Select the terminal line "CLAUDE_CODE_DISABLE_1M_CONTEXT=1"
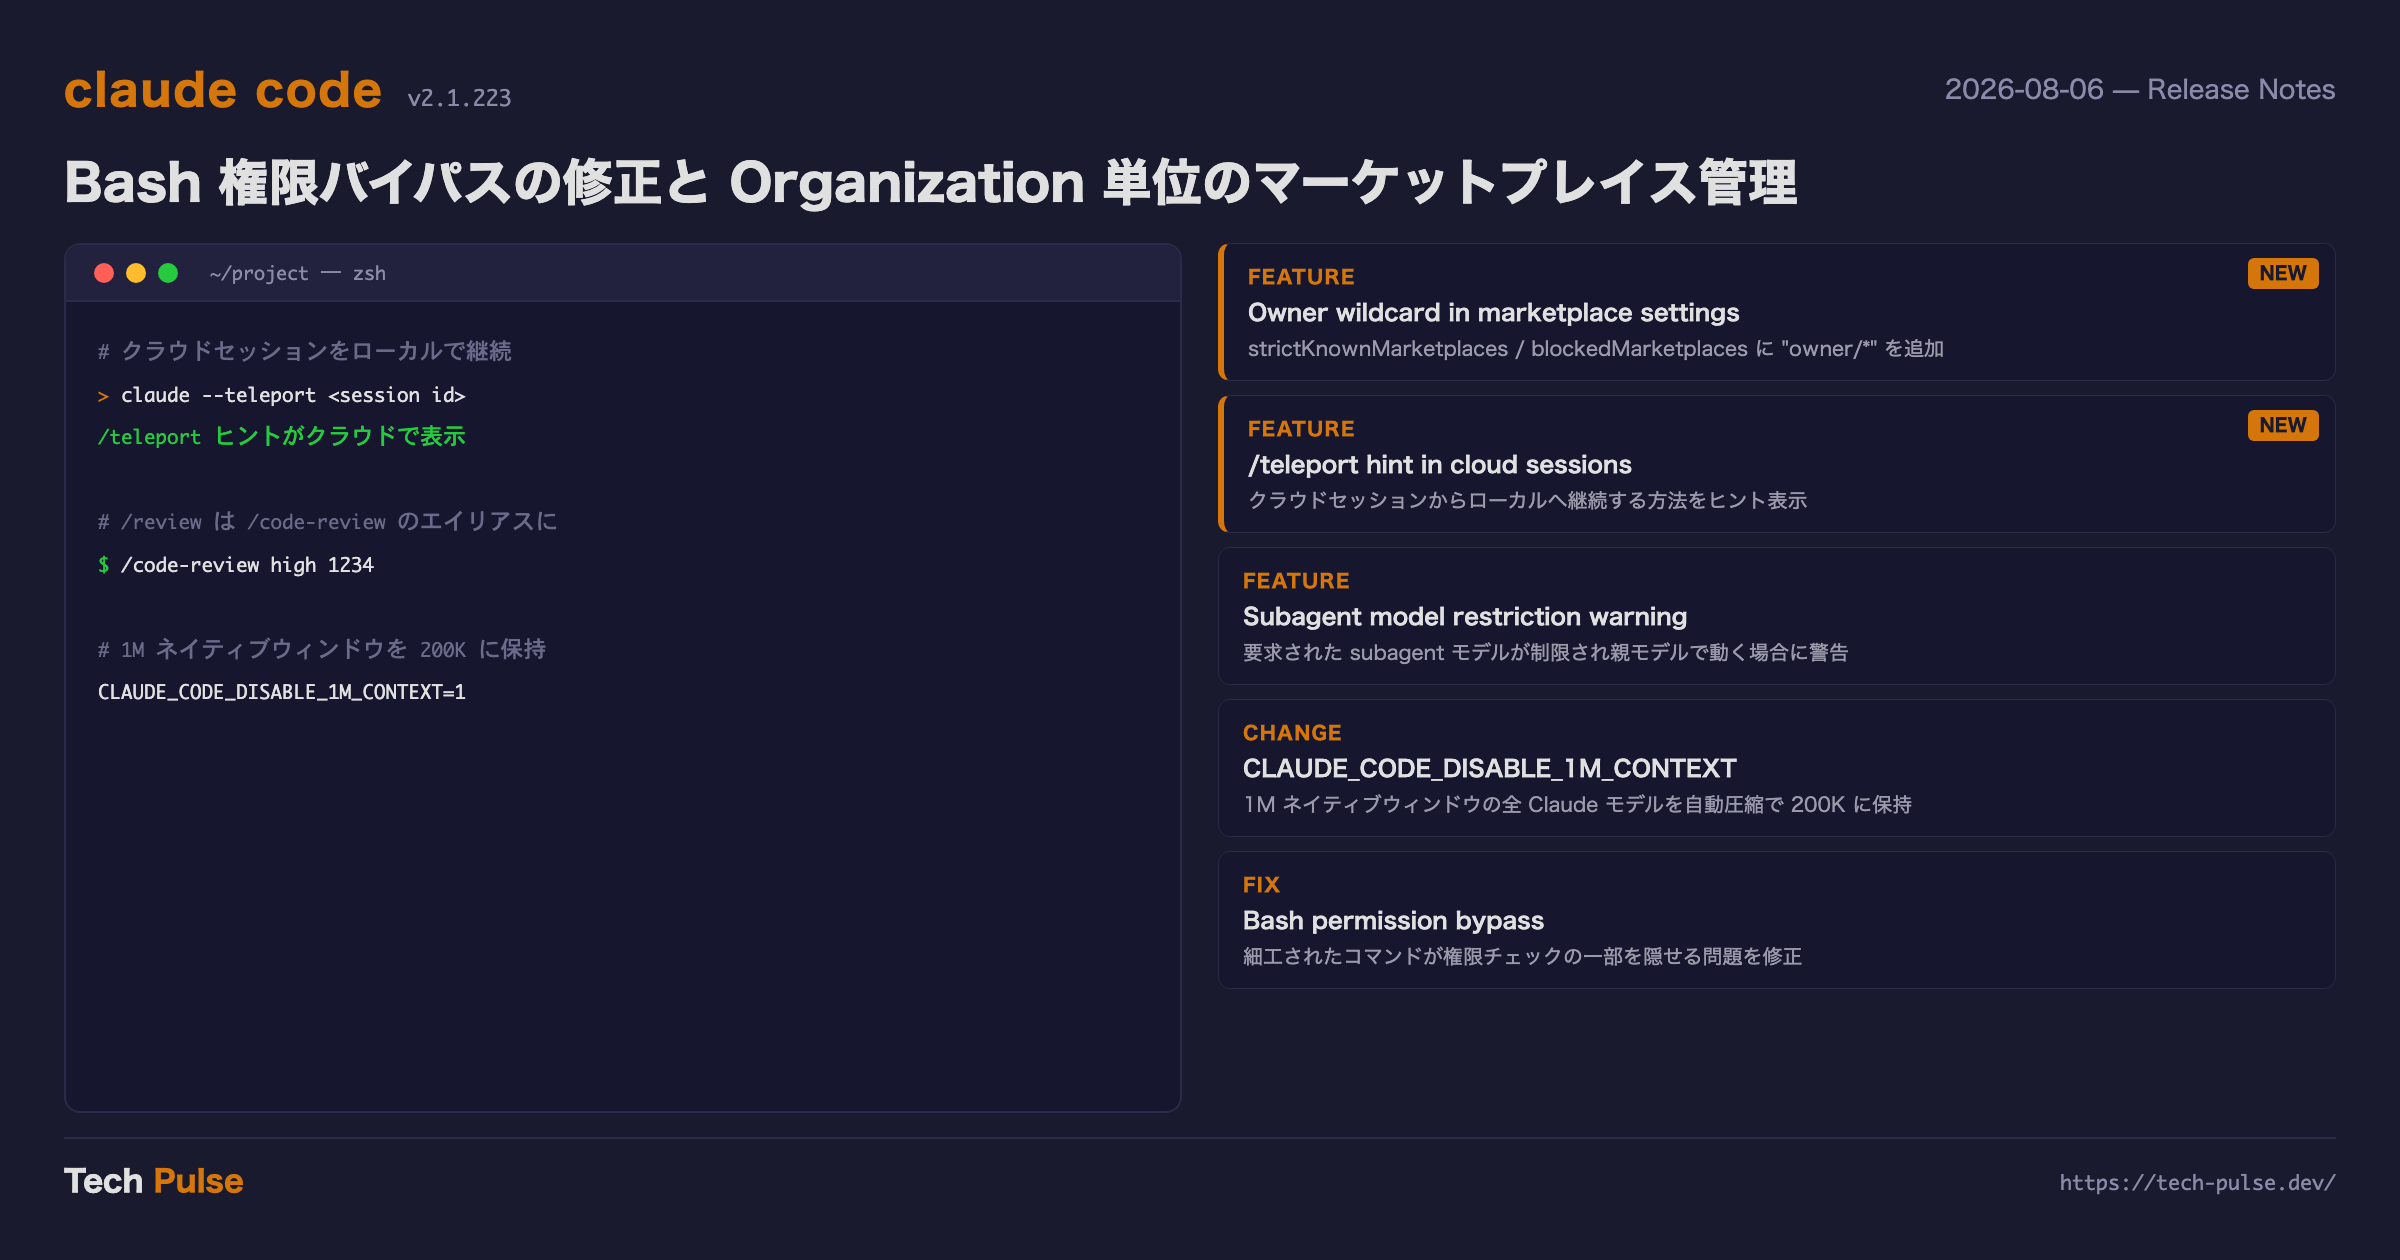 [x=282, y=692]
